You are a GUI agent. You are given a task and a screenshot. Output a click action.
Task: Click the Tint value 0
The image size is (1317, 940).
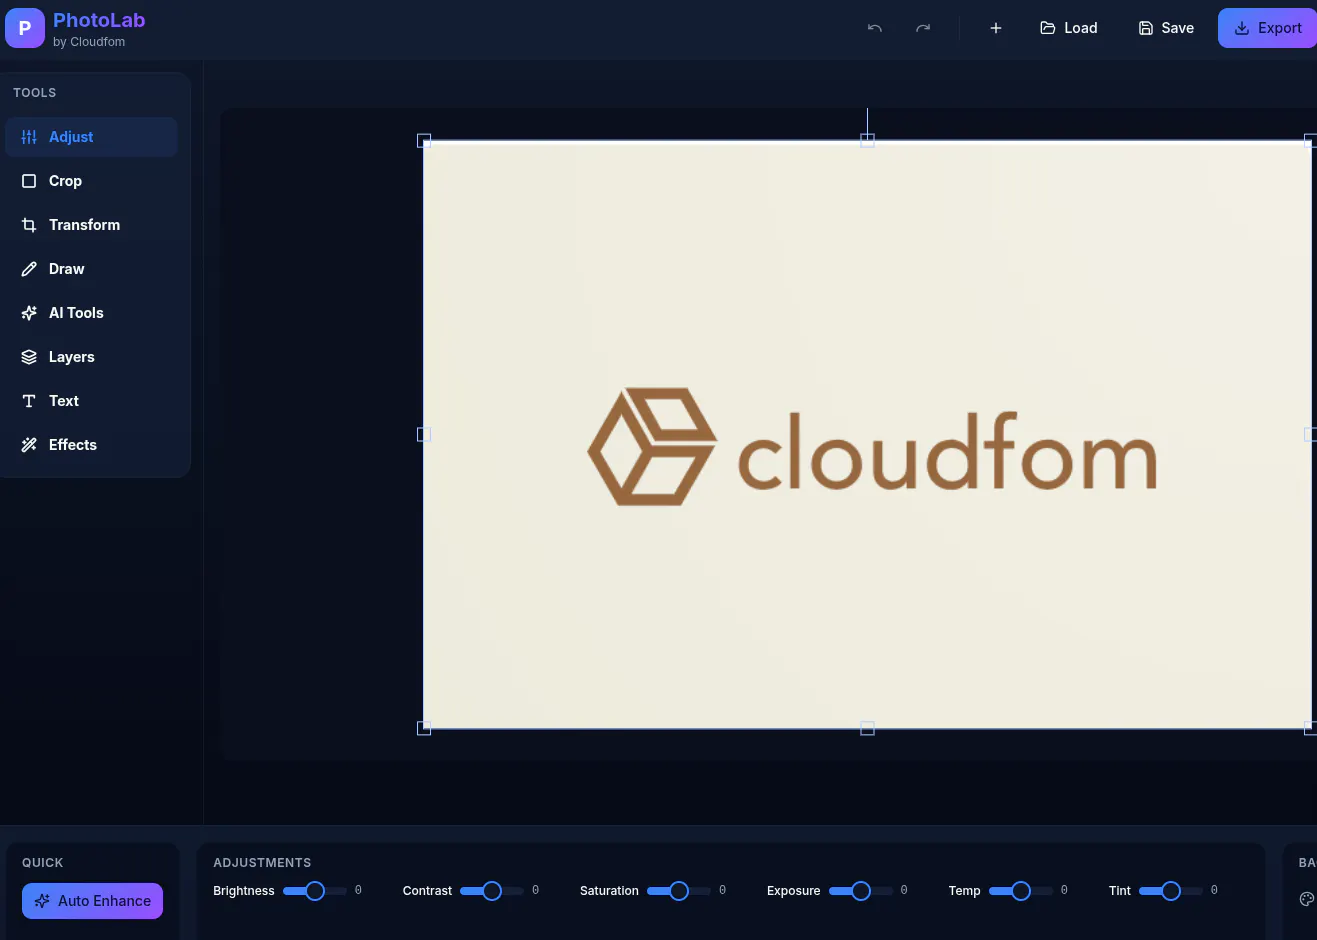pyautogui.click(x=1214, y=890)
